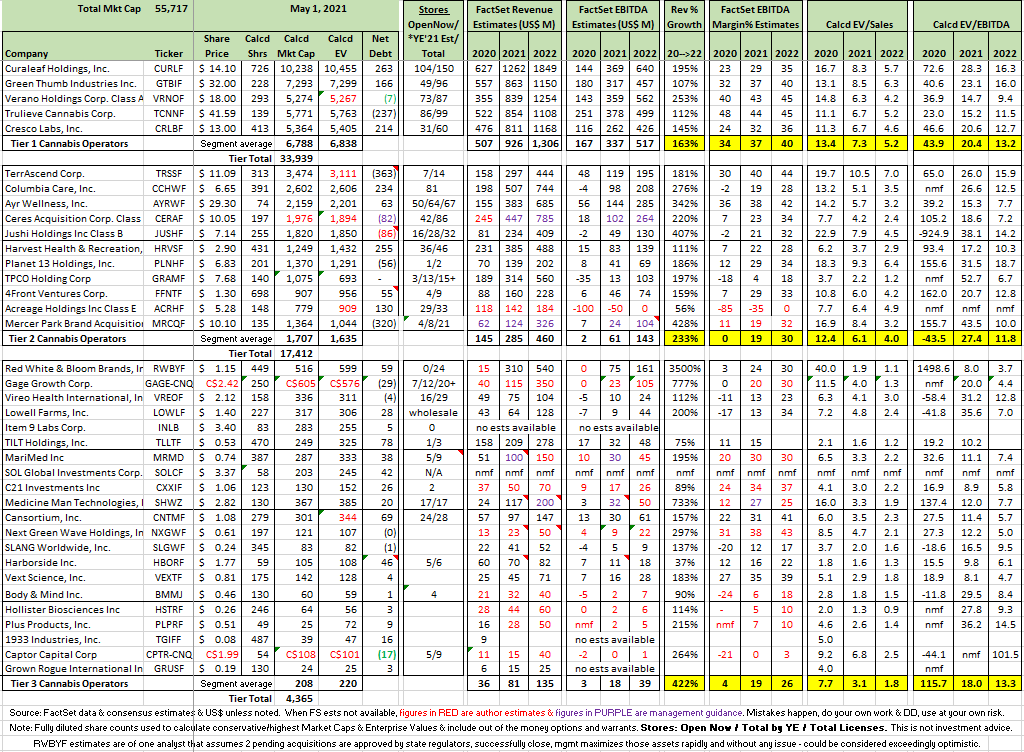The width and height of the screenshot is (1024, 752).
Task: Select the Jushi EV/EBITDA value -924.9
Action: (x=933, y=234)
